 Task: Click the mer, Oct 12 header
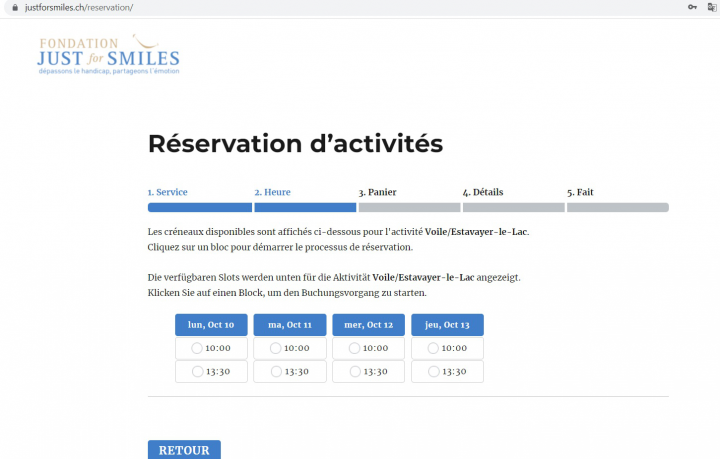369,325
